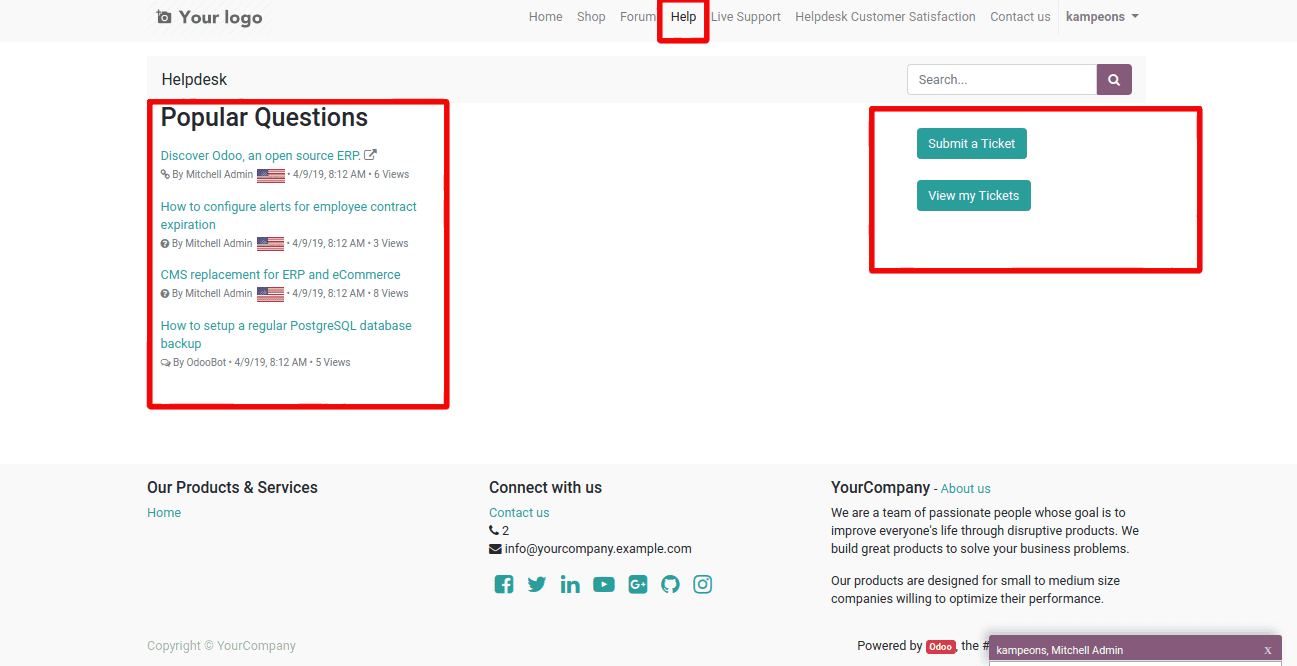Open the Google Plus social icon

click(638, 585)
